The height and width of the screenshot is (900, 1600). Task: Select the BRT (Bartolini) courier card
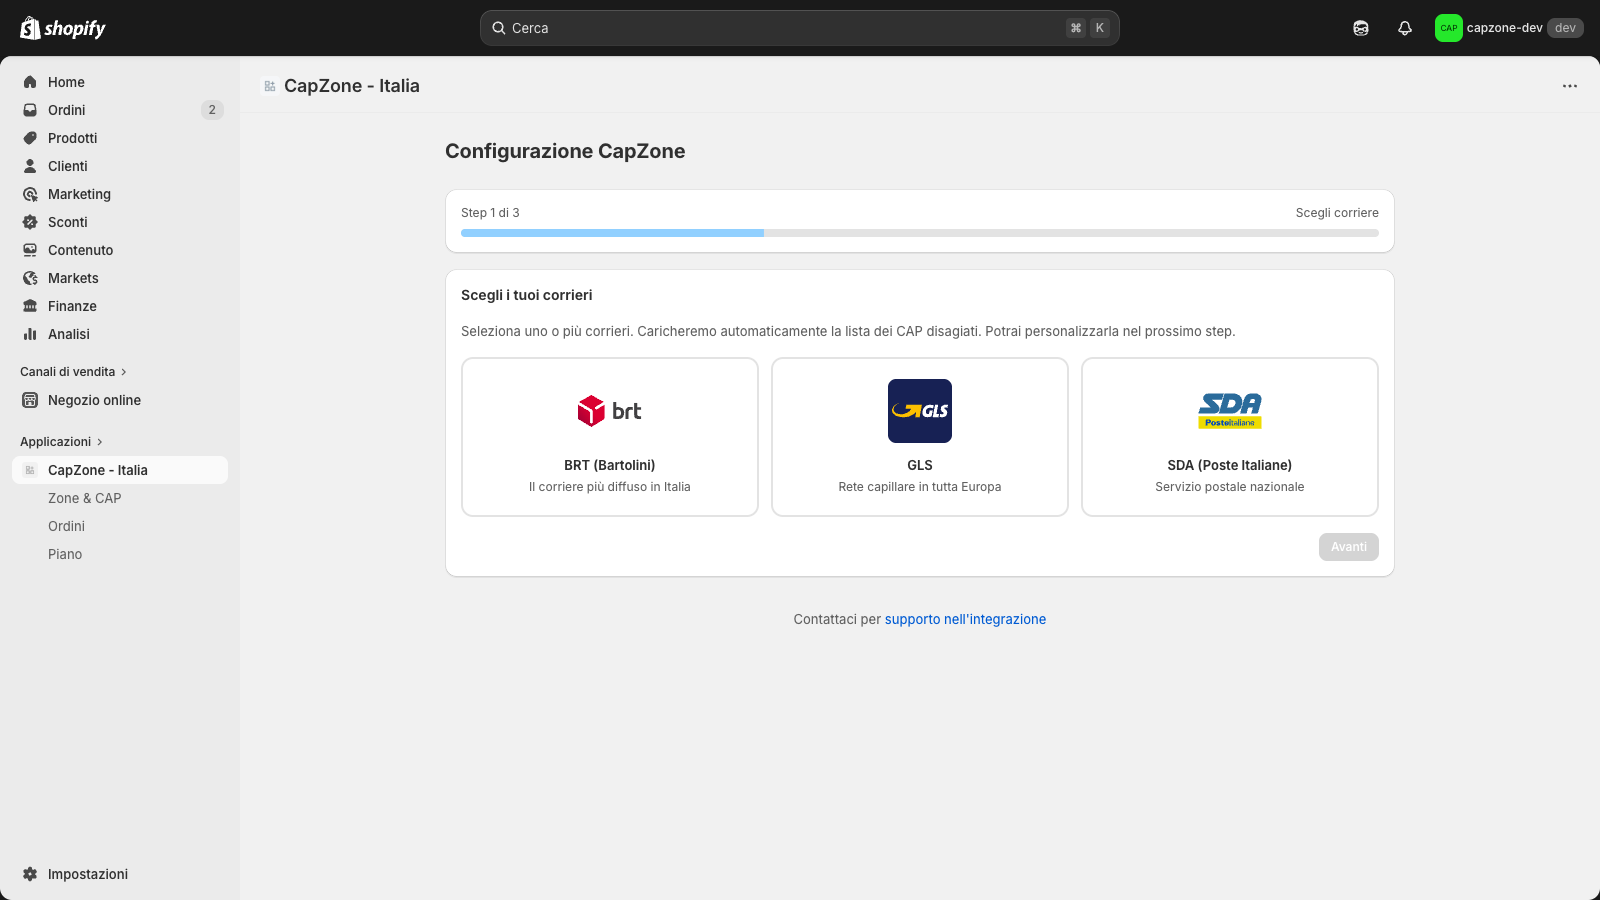click(x=610, y=437)
